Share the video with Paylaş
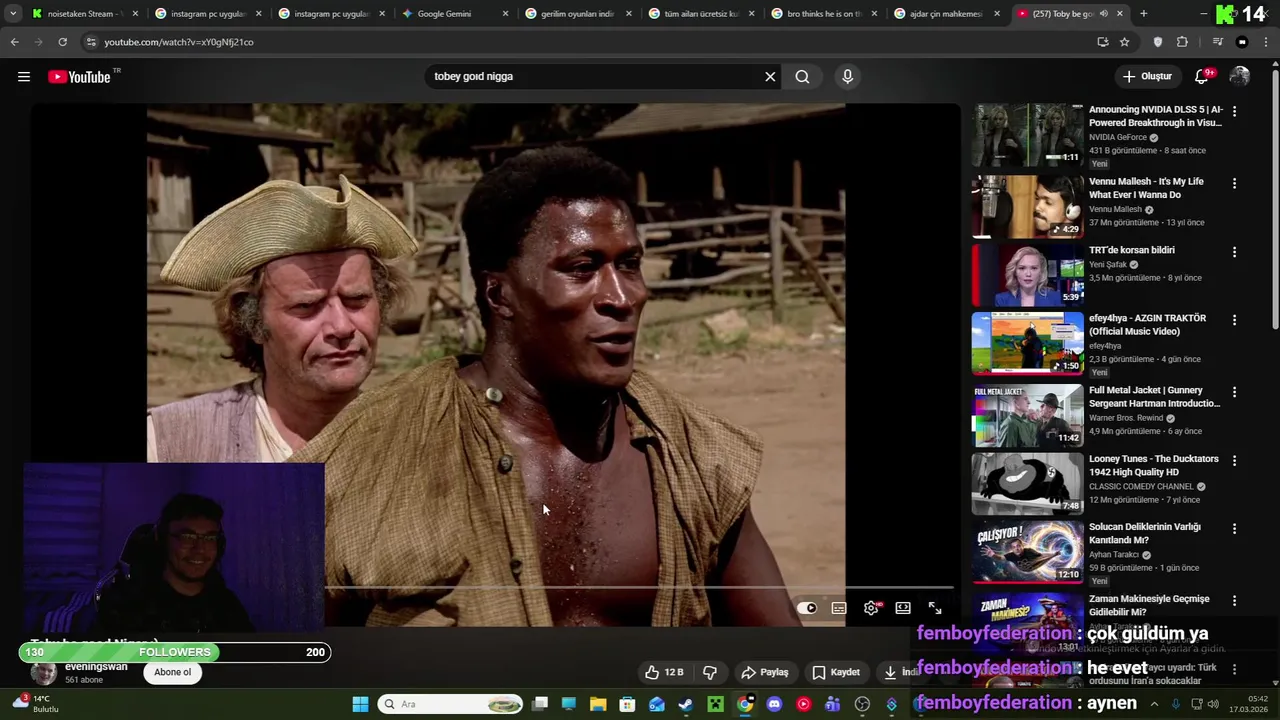Image resolution: width=1280 pixels, height=720 pixels. click(764, 672)
